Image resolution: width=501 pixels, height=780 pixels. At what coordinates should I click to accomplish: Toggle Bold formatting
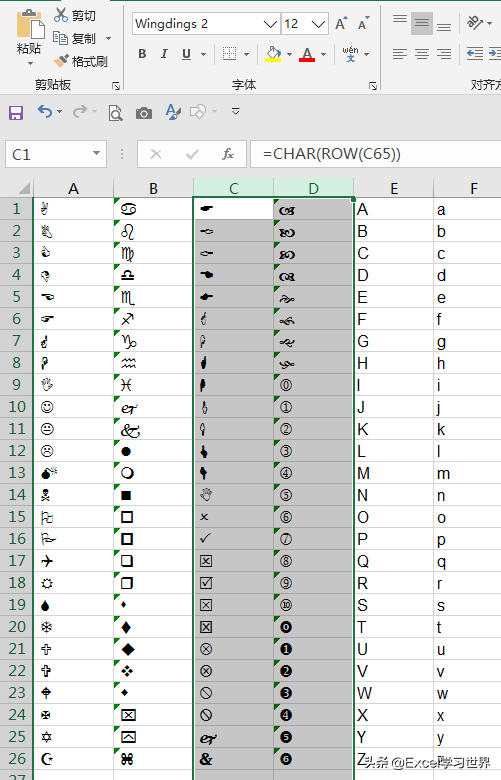click(142, 54)
